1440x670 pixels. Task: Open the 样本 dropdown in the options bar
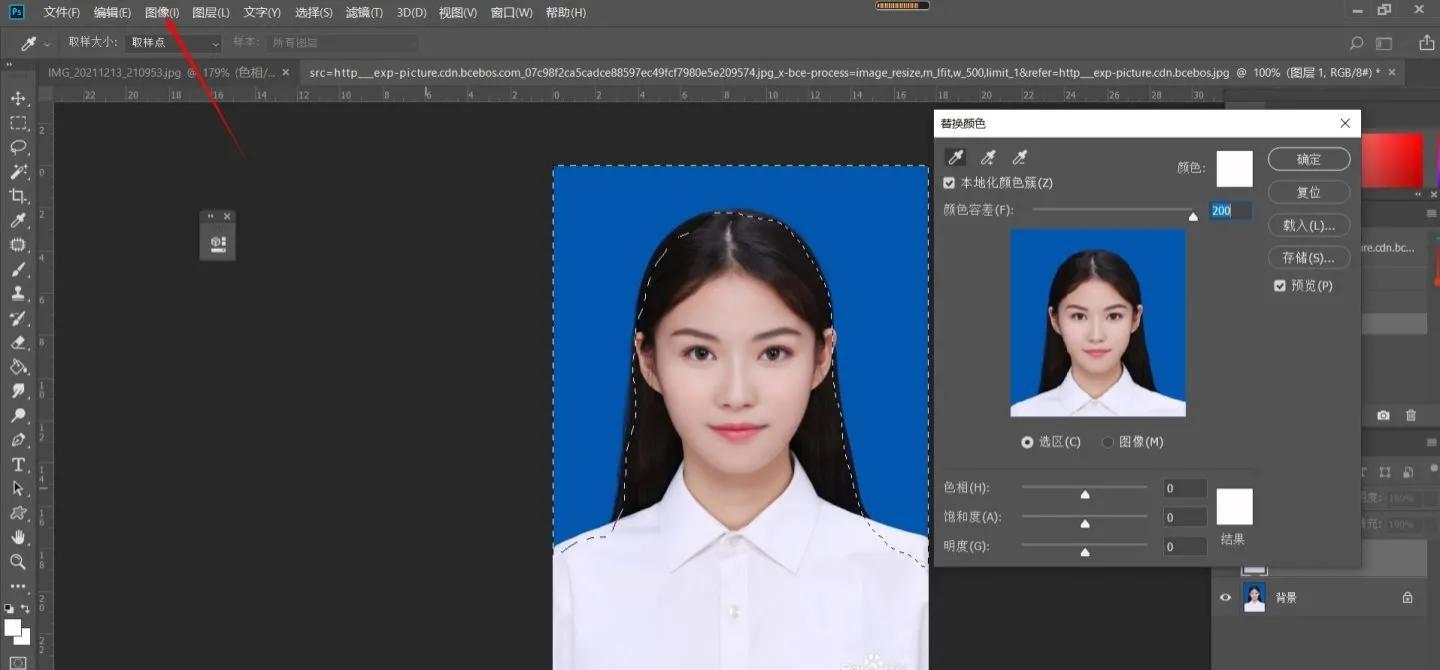coord(344,43)
